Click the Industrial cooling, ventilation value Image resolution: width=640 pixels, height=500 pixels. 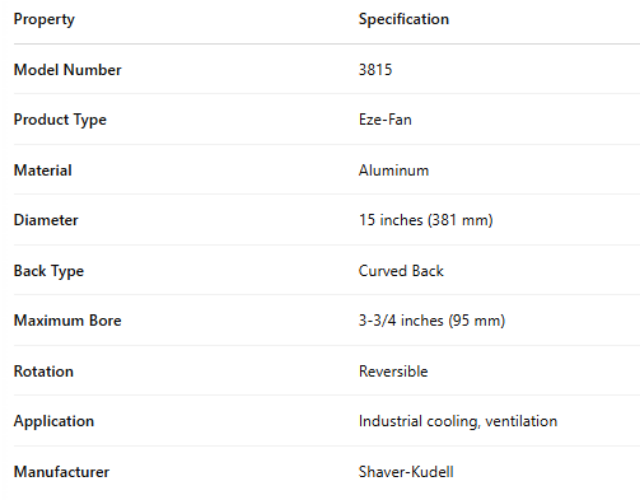coord(458,421)
